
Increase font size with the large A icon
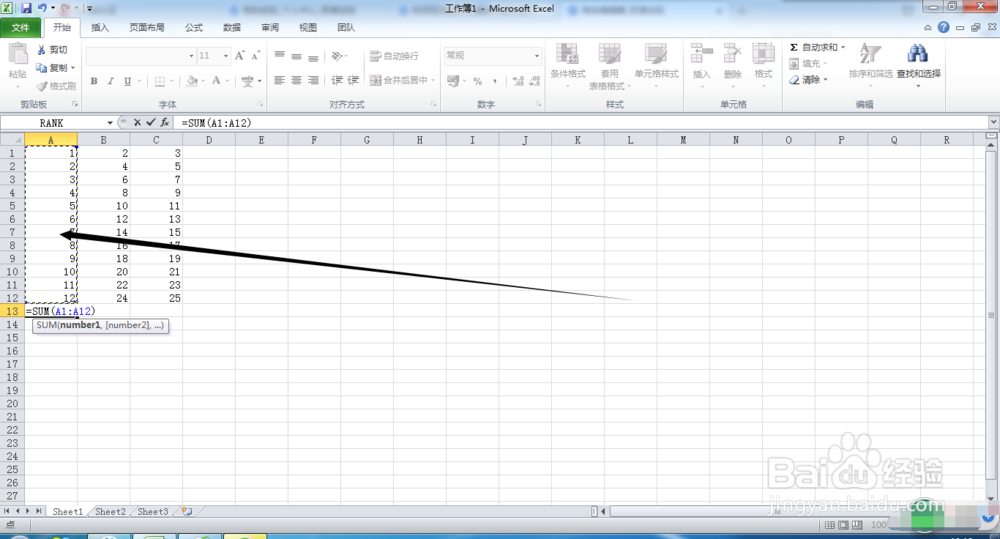(240, 56)
